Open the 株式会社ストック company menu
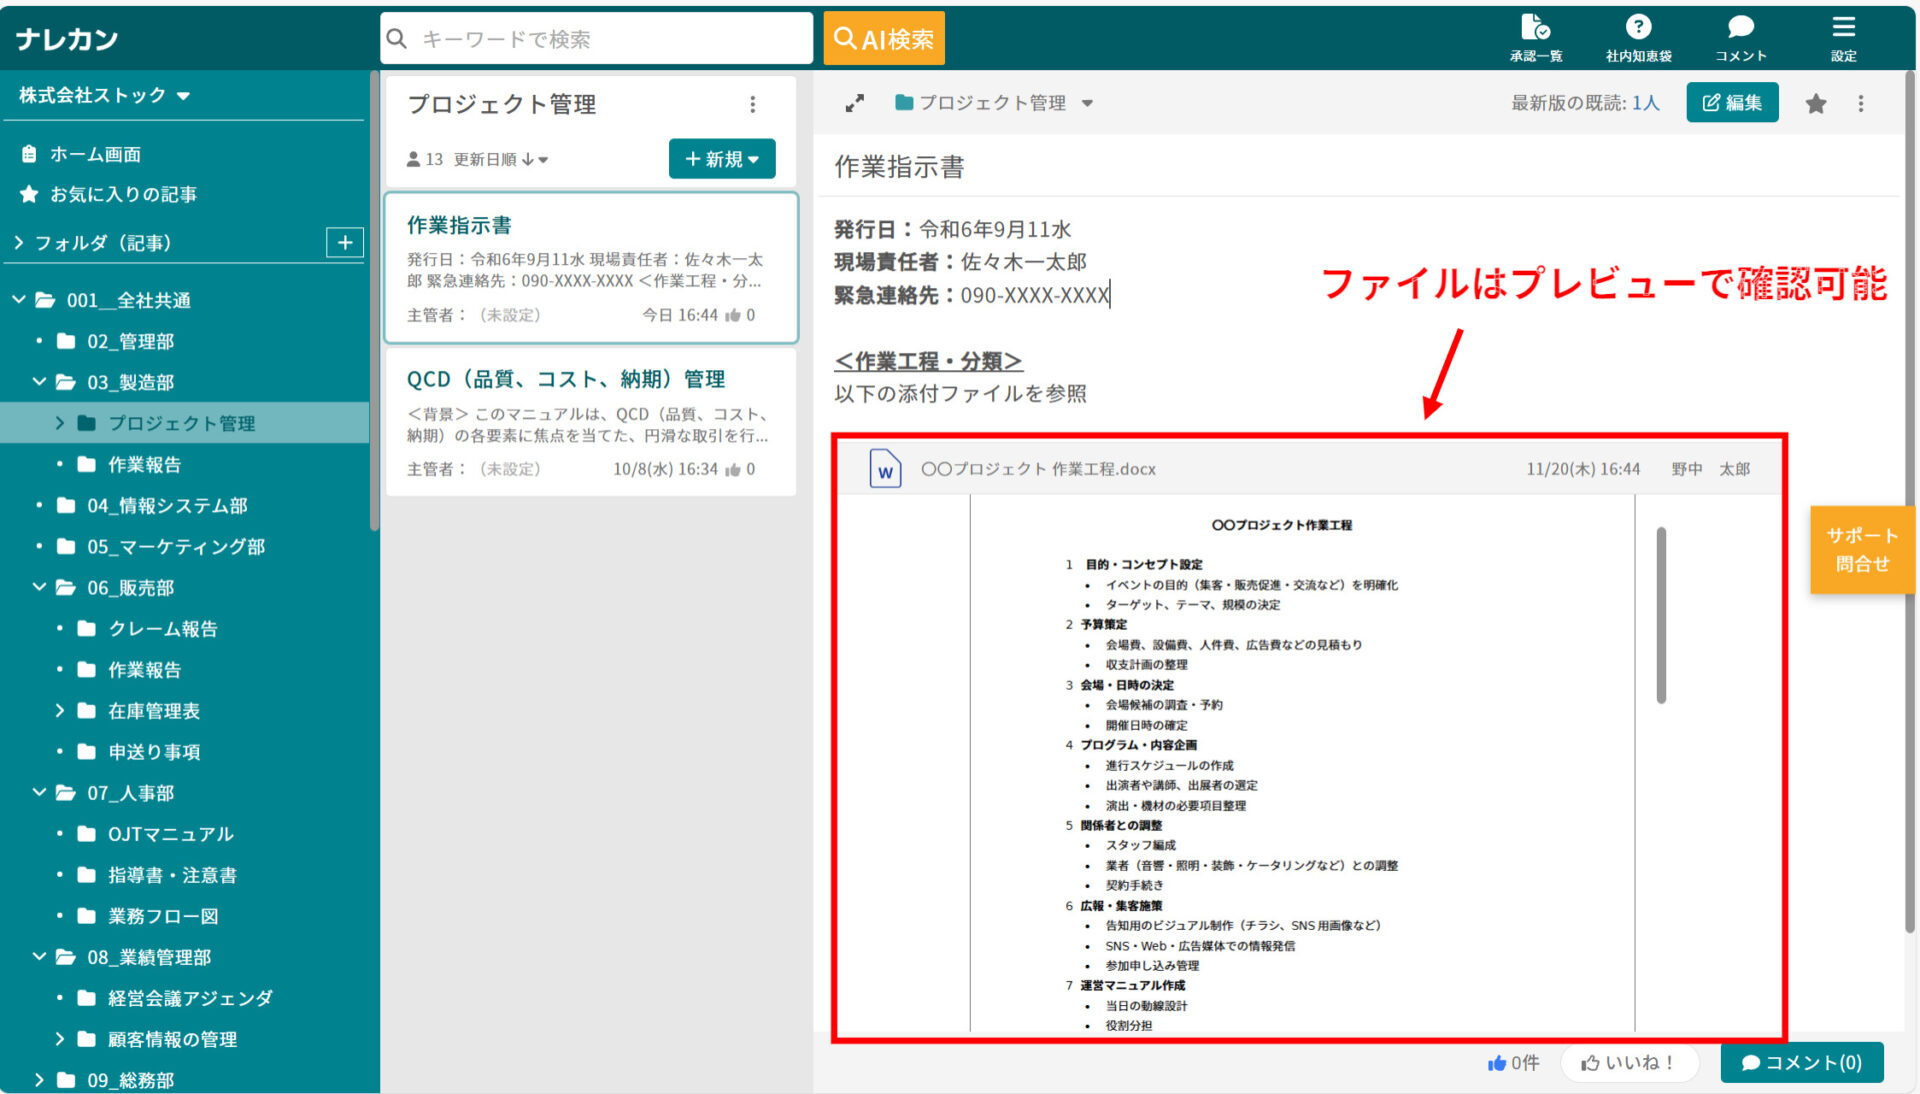Screen dimensions: 1920x1094 pos(97,95)
